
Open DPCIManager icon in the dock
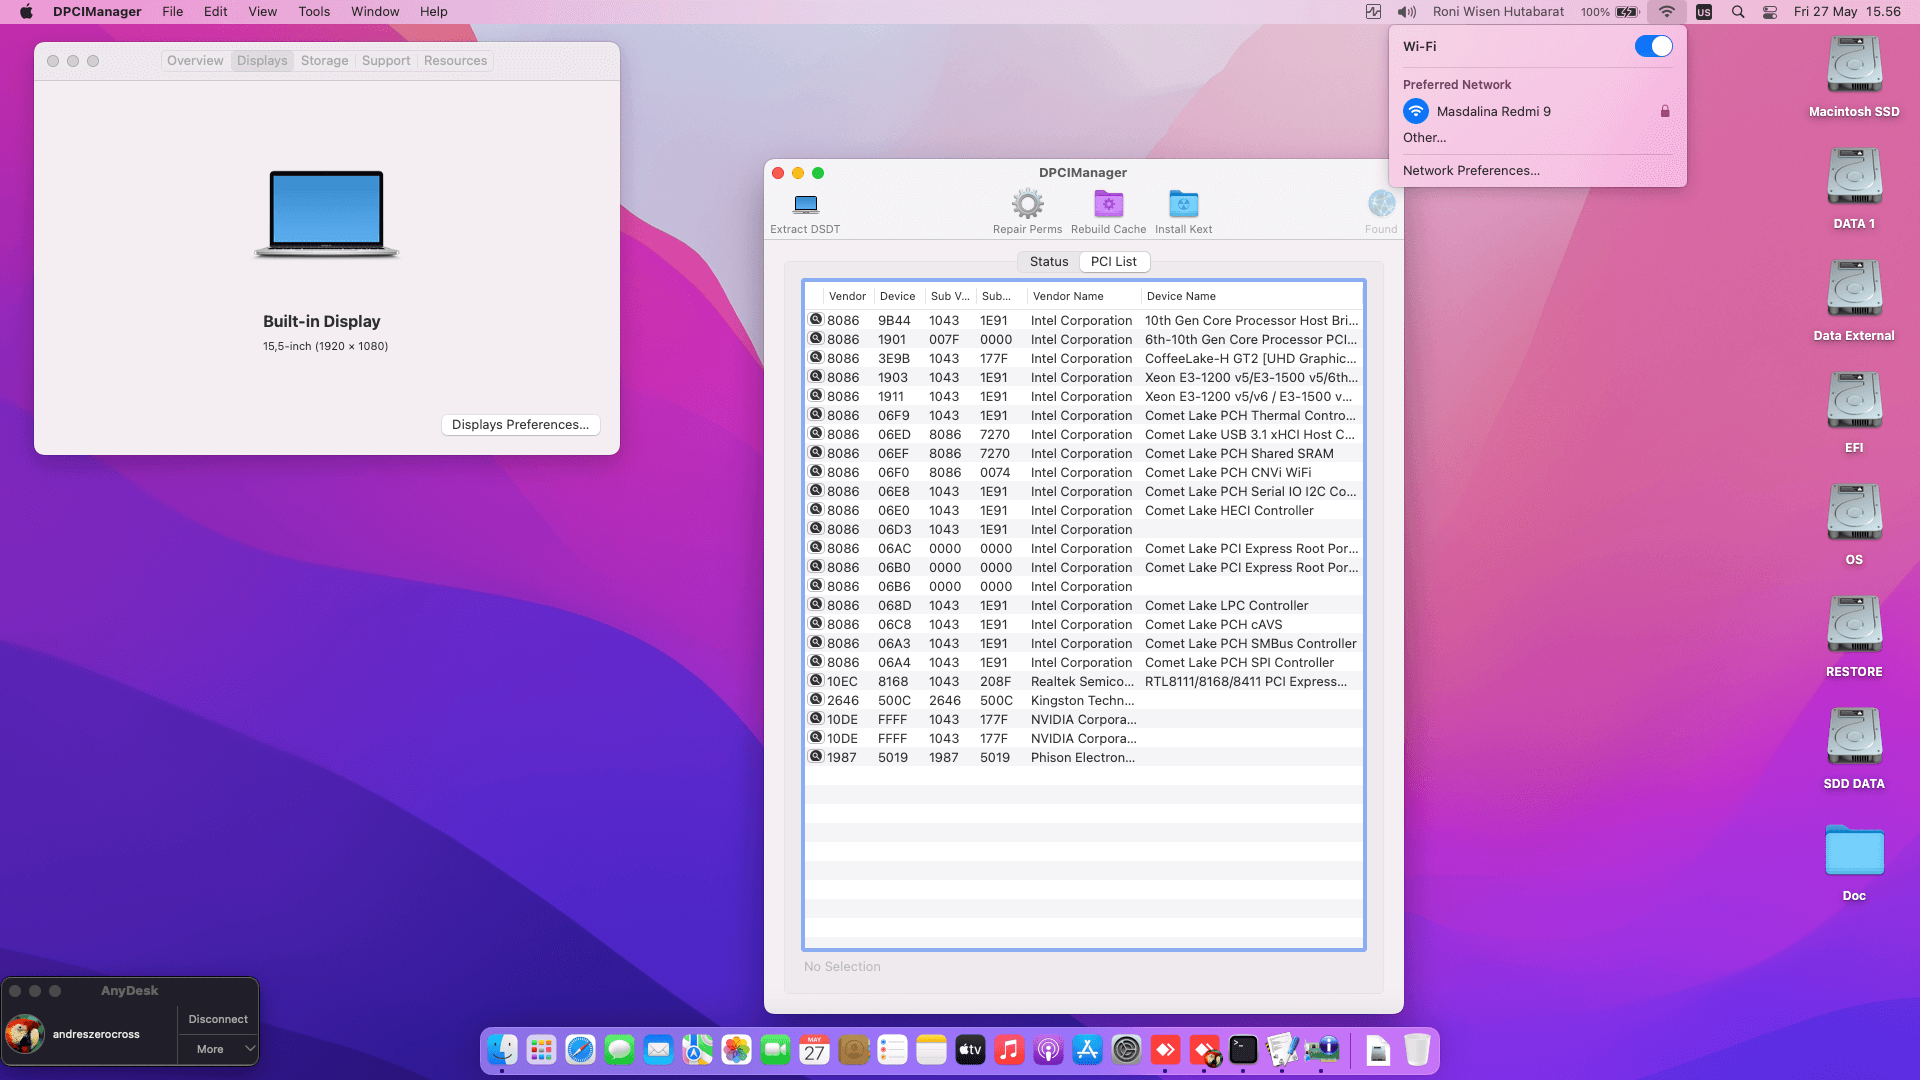click(1321, 1050)
